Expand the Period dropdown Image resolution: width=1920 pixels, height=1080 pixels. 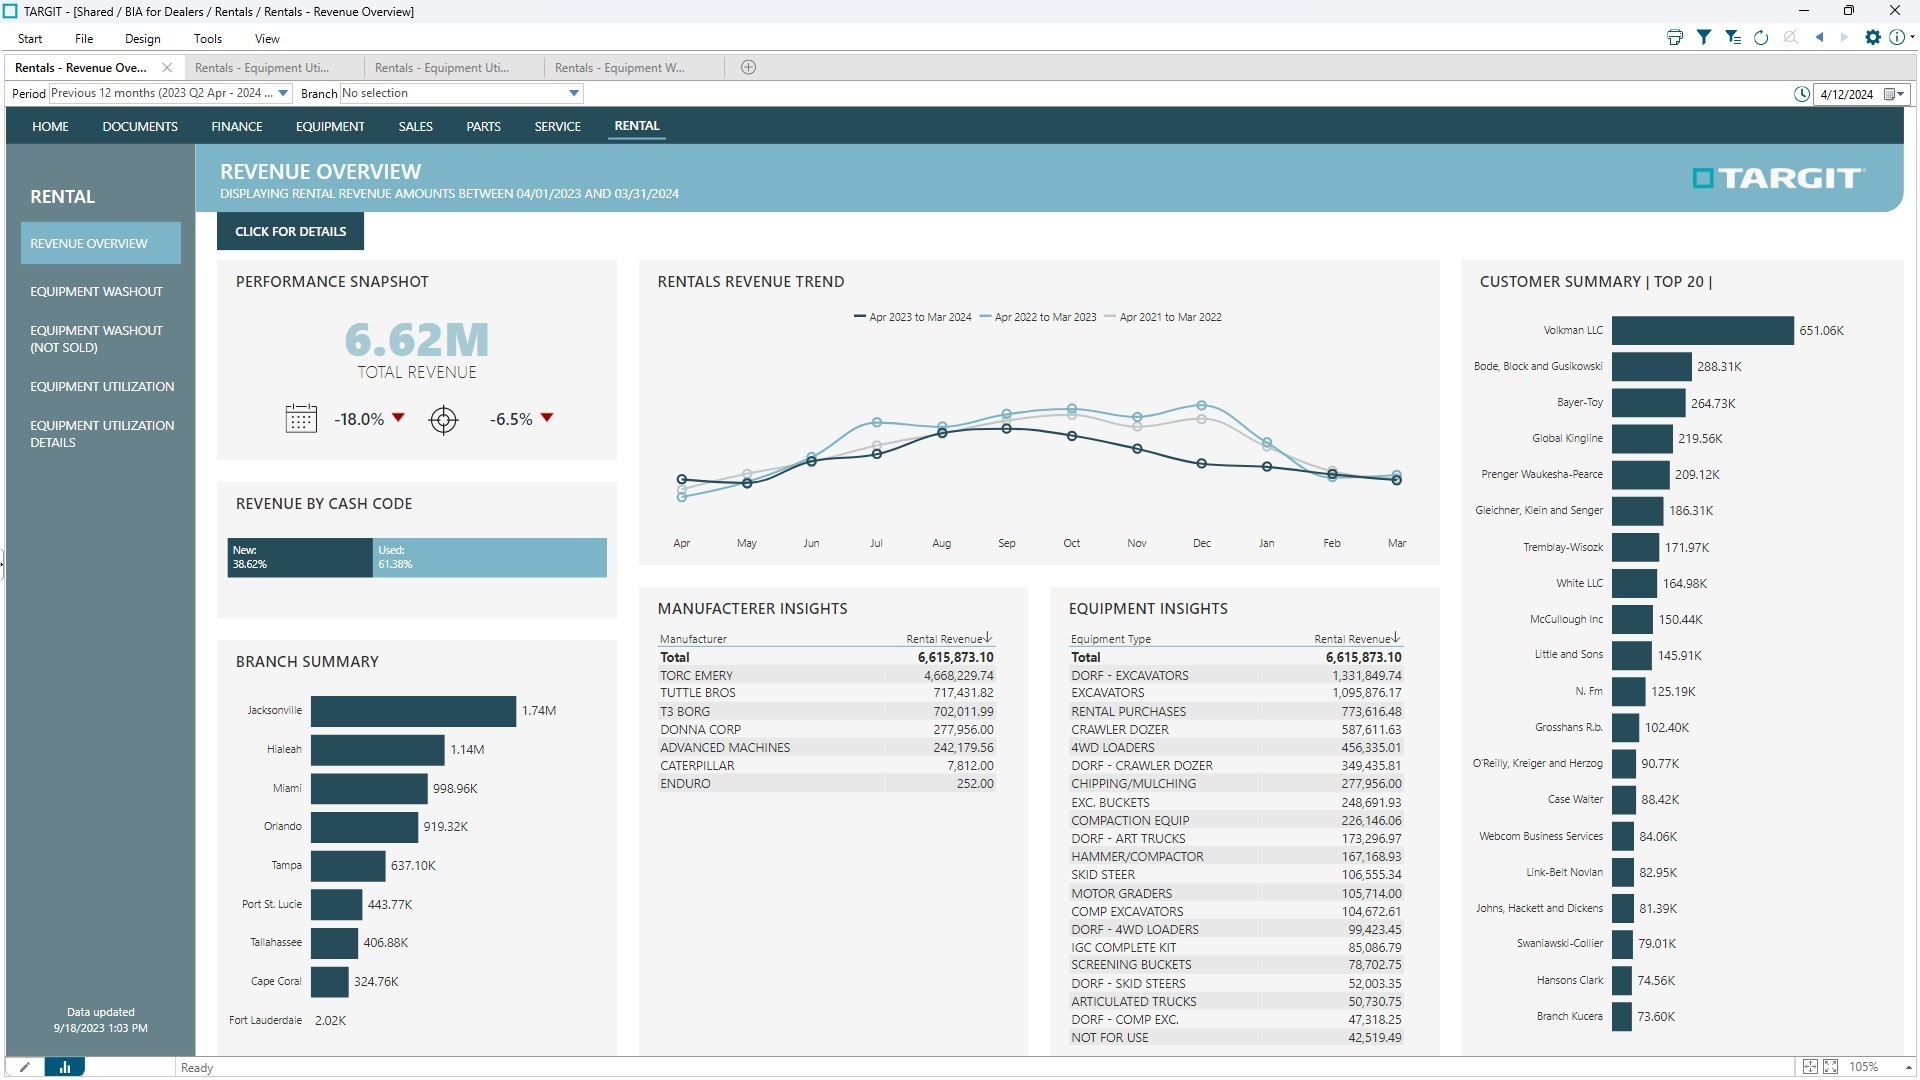point(283,94)
